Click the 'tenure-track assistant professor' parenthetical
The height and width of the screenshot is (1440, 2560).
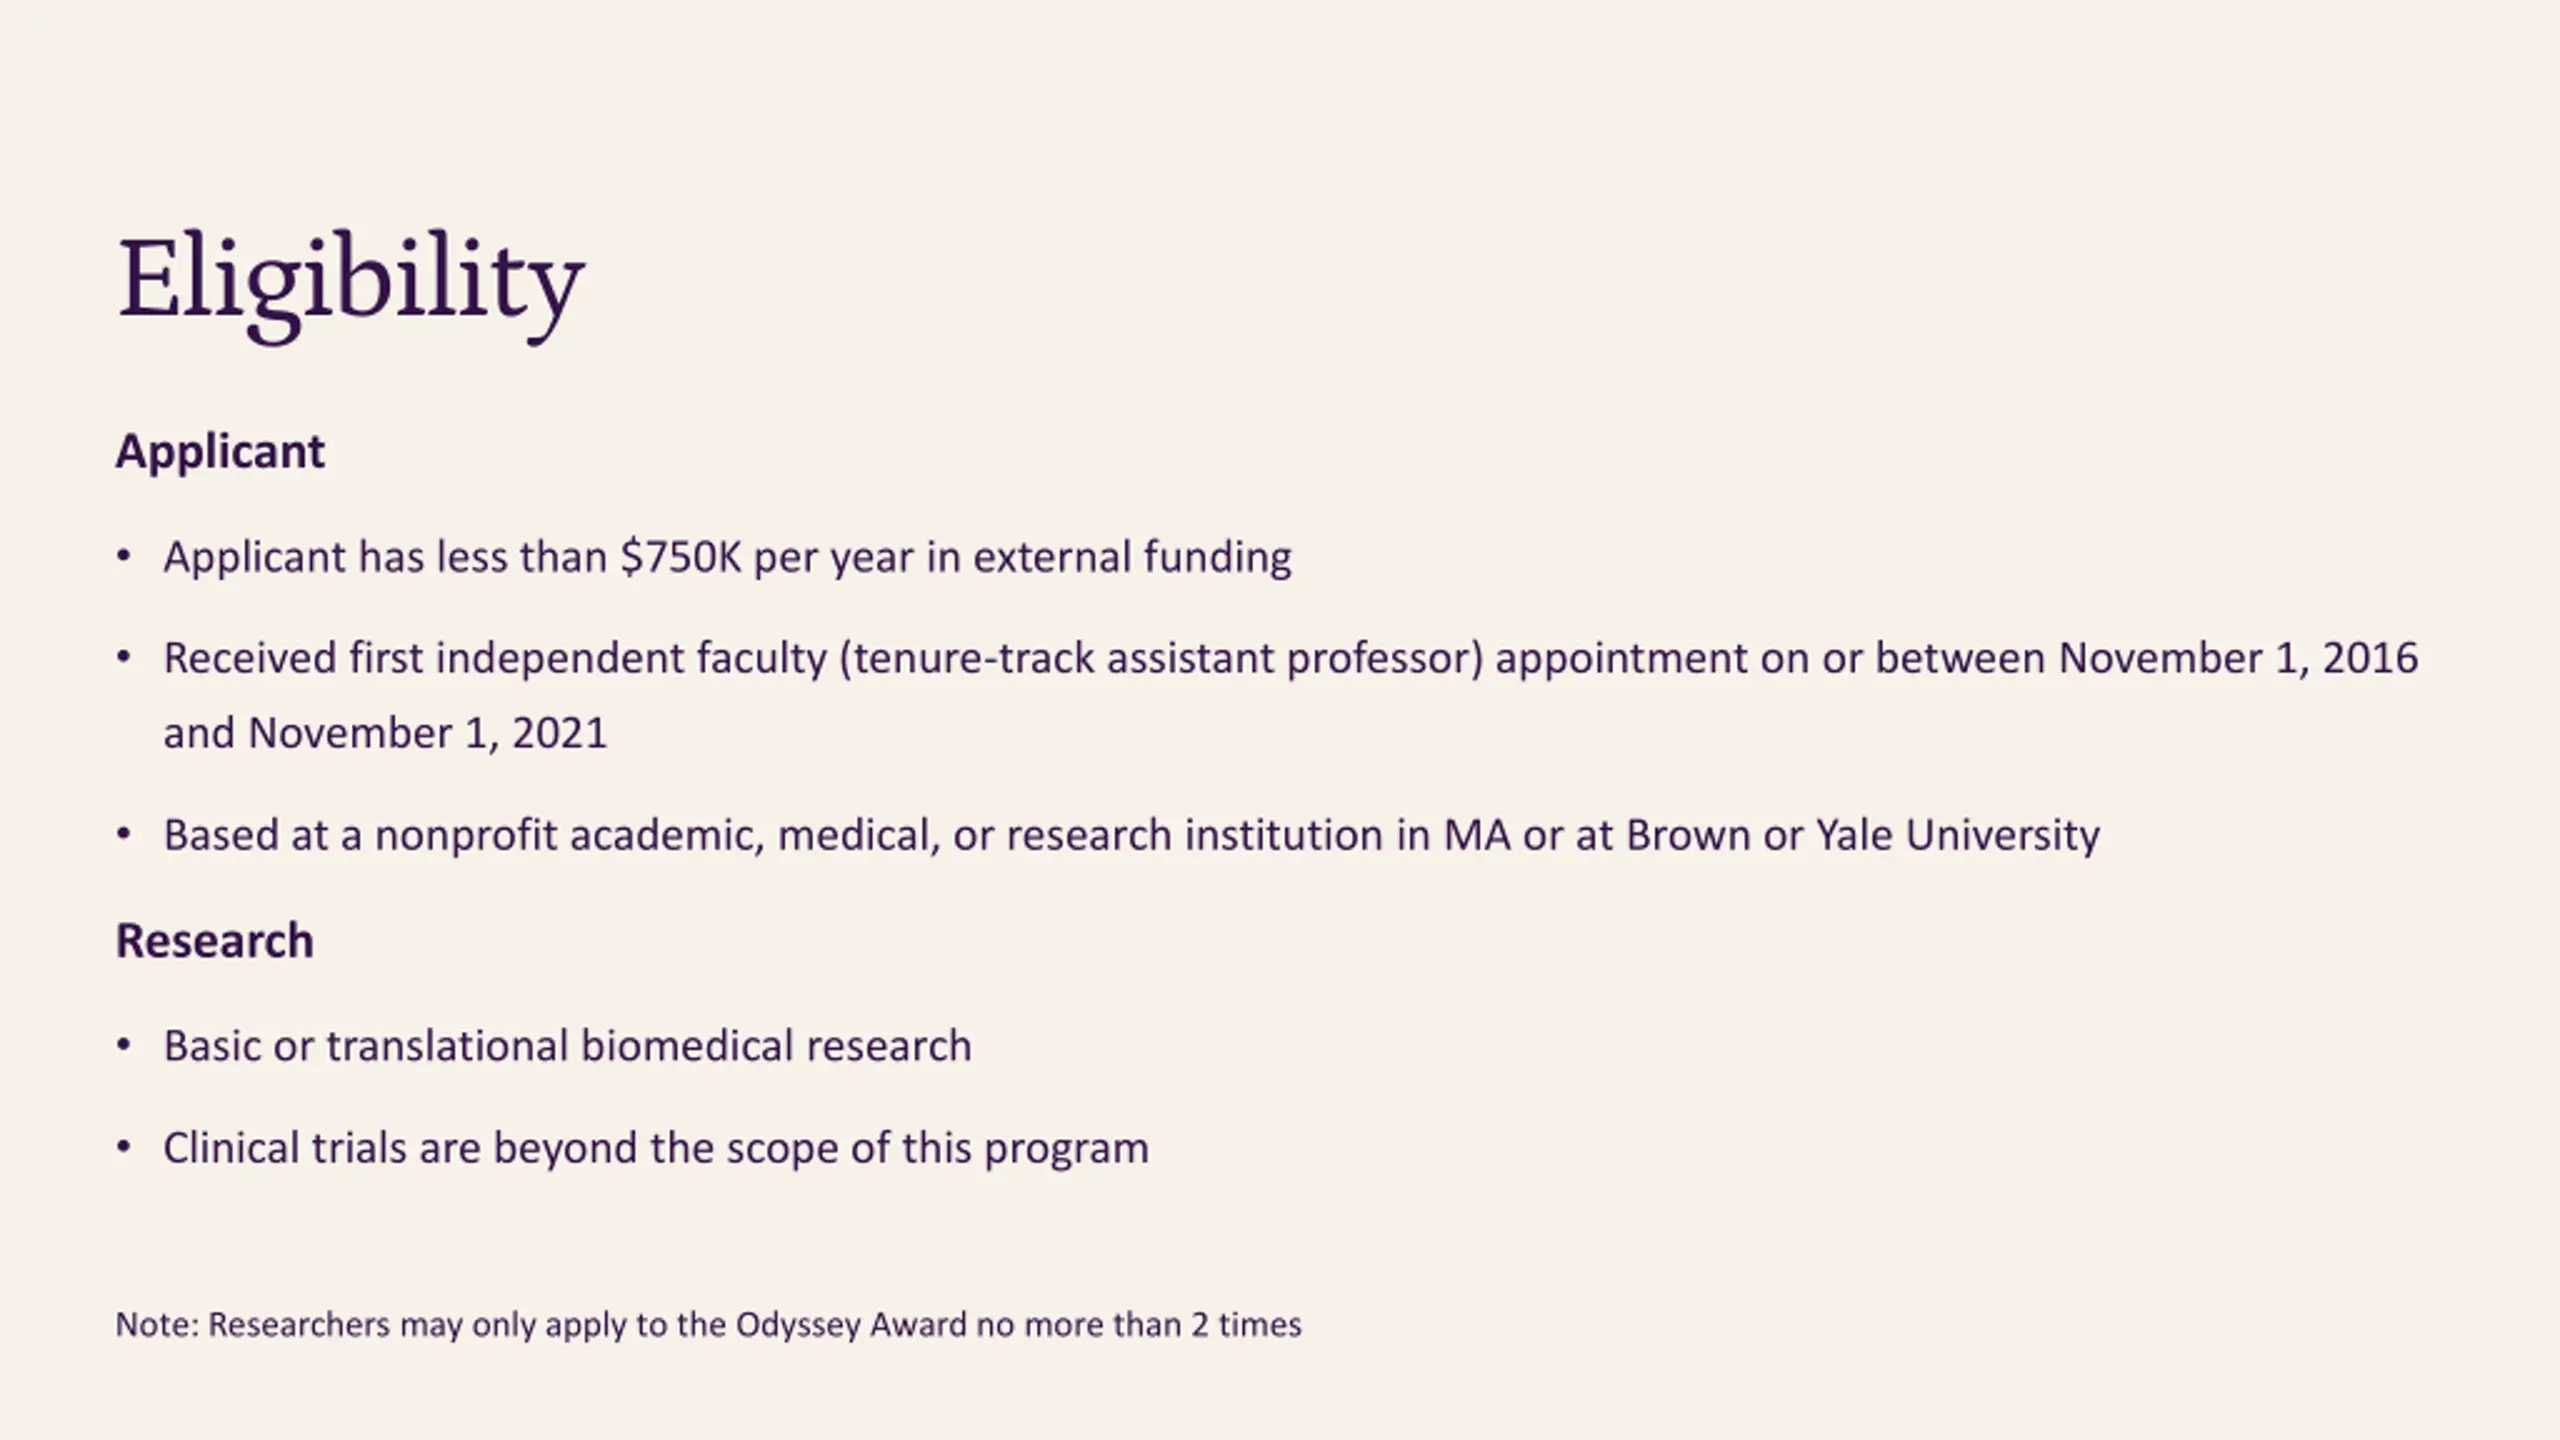click(1161, 659)
